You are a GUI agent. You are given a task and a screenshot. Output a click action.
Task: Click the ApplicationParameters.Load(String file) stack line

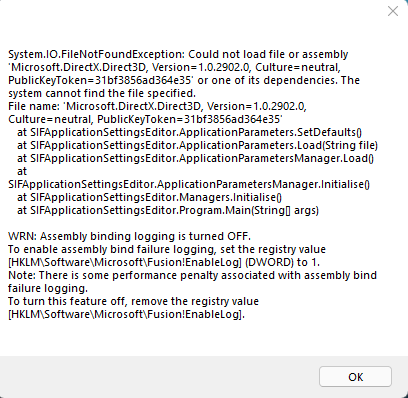click(197, 145)
